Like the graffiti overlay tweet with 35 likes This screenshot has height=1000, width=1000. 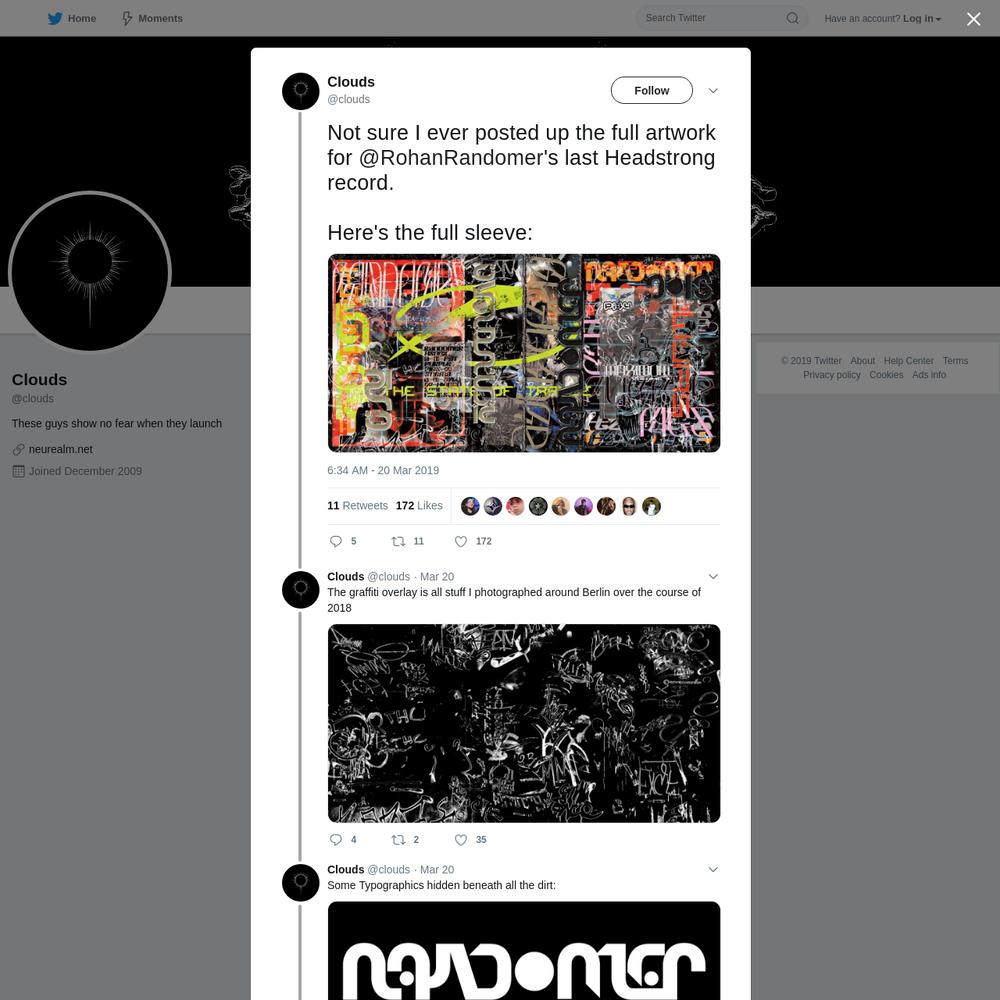pyautogui.click(x=460, y=840)
